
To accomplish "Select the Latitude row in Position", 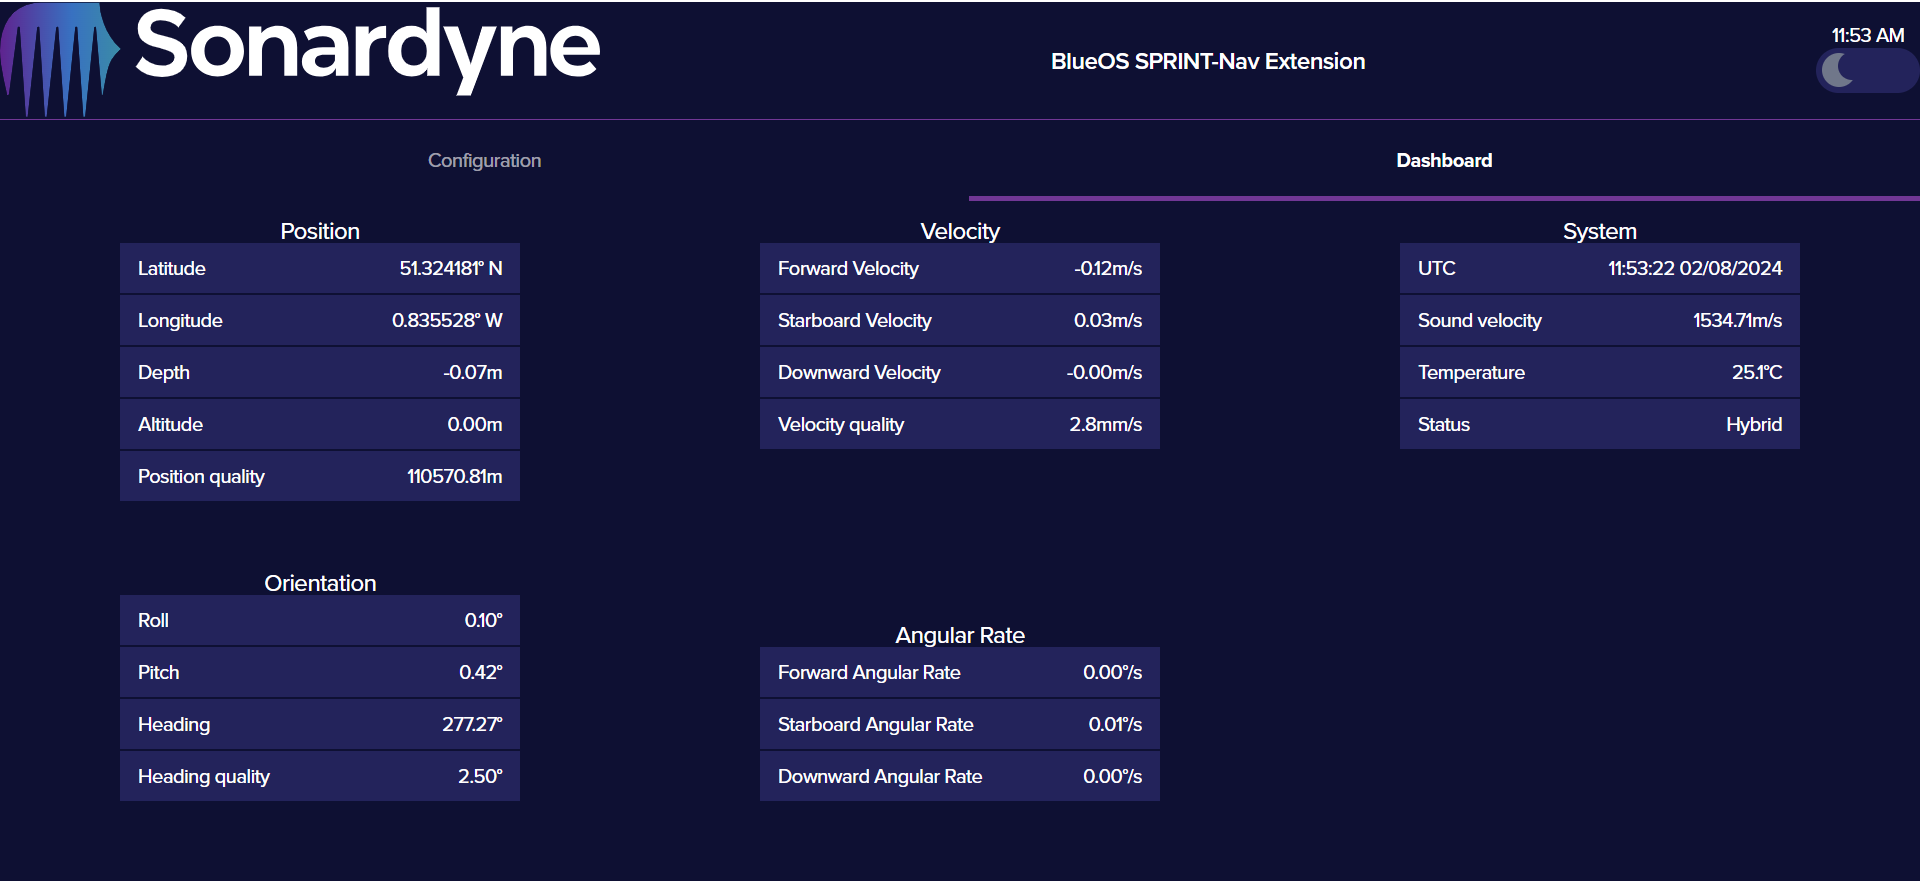I will coord(320,269).
